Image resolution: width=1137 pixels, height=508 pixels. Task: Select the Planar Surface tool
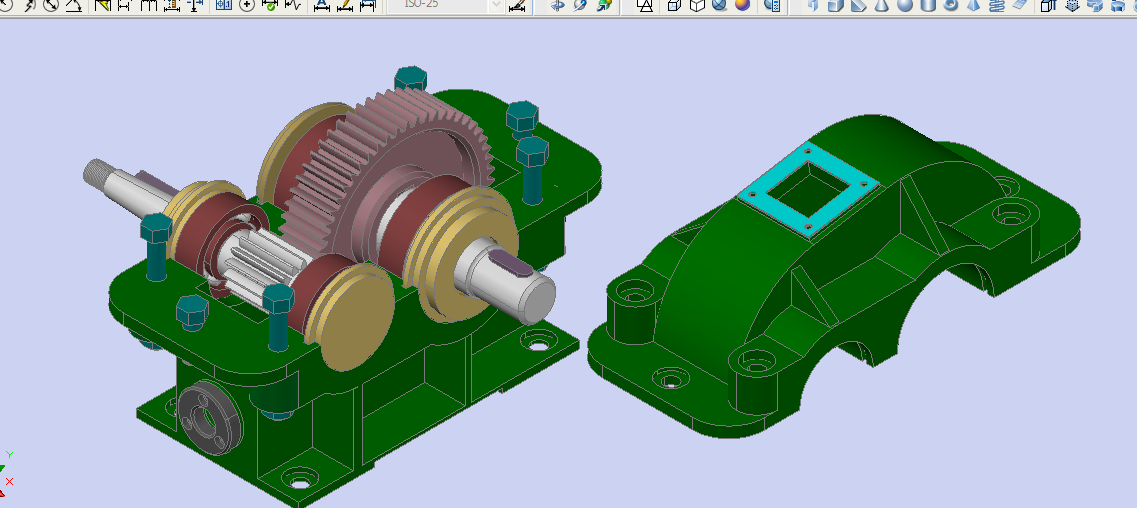[x=1020, y=4]
